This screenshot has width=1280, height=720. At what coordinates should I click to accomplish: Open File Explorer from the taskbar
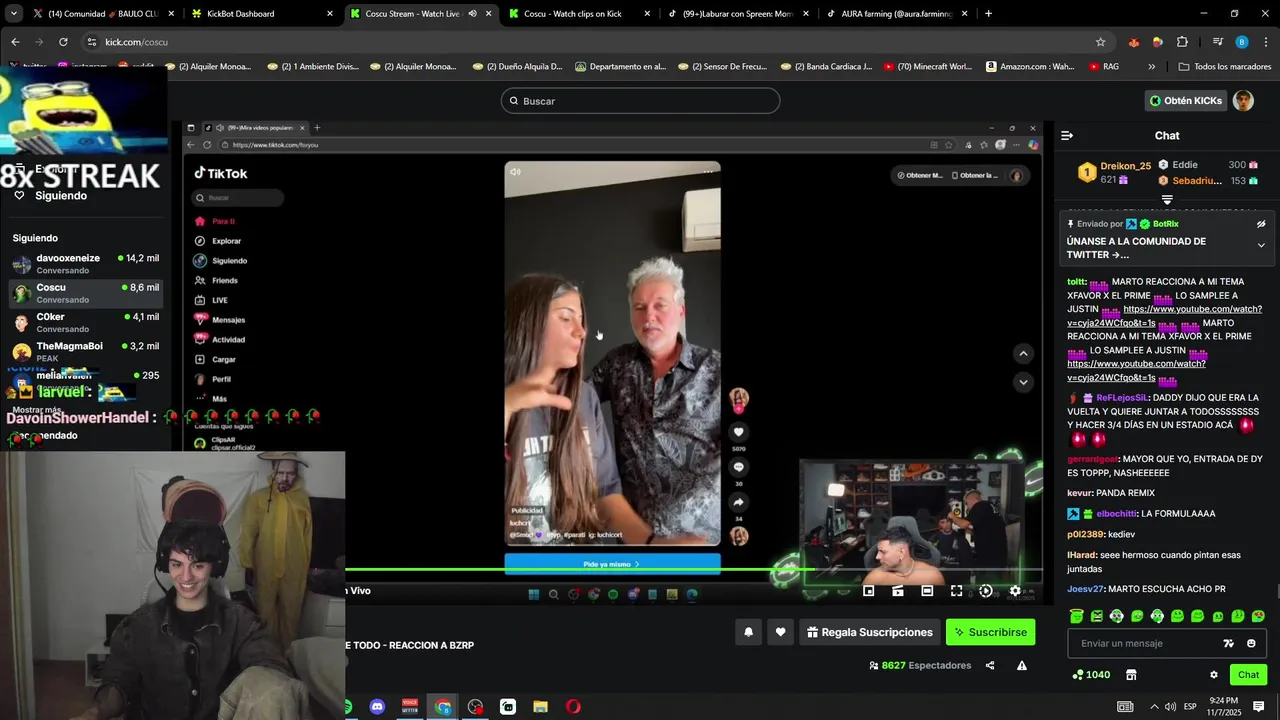pos(540,707)
